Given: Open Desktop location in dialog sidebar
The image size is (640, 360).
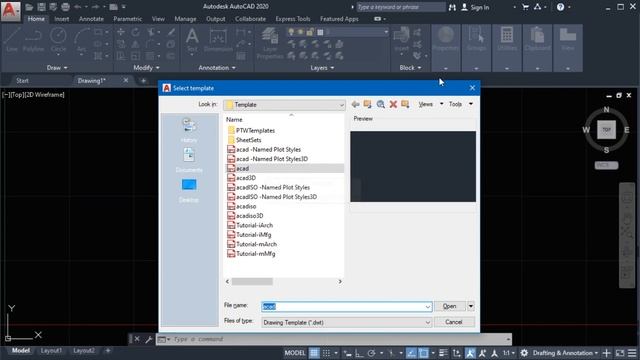Looking at the screenshot, I should pos(189,190).
